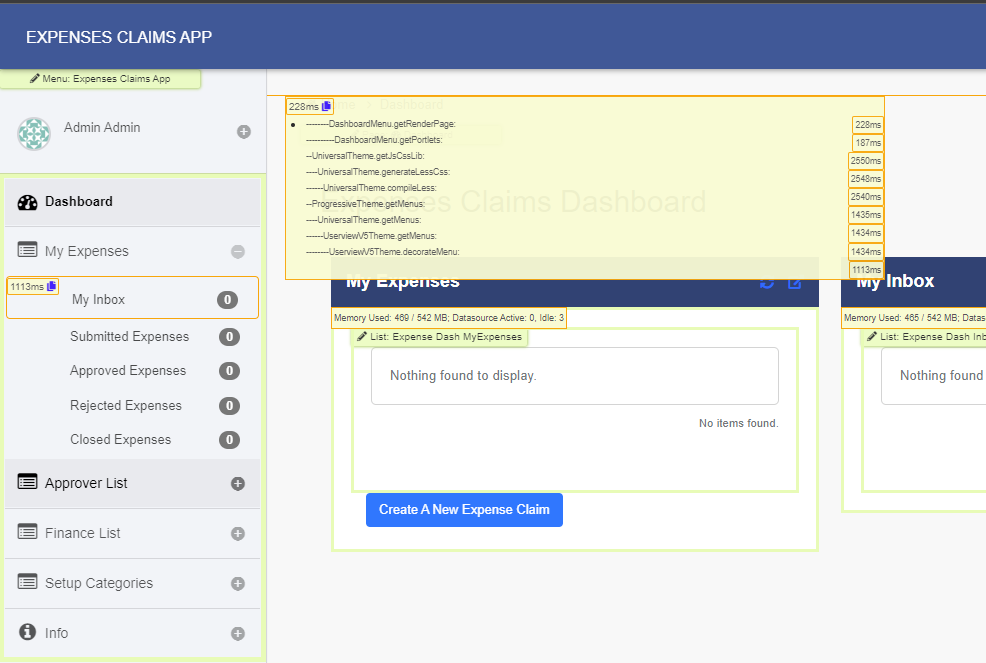Click the DashboardMenu.getRenderPage log line

[381, 124]
